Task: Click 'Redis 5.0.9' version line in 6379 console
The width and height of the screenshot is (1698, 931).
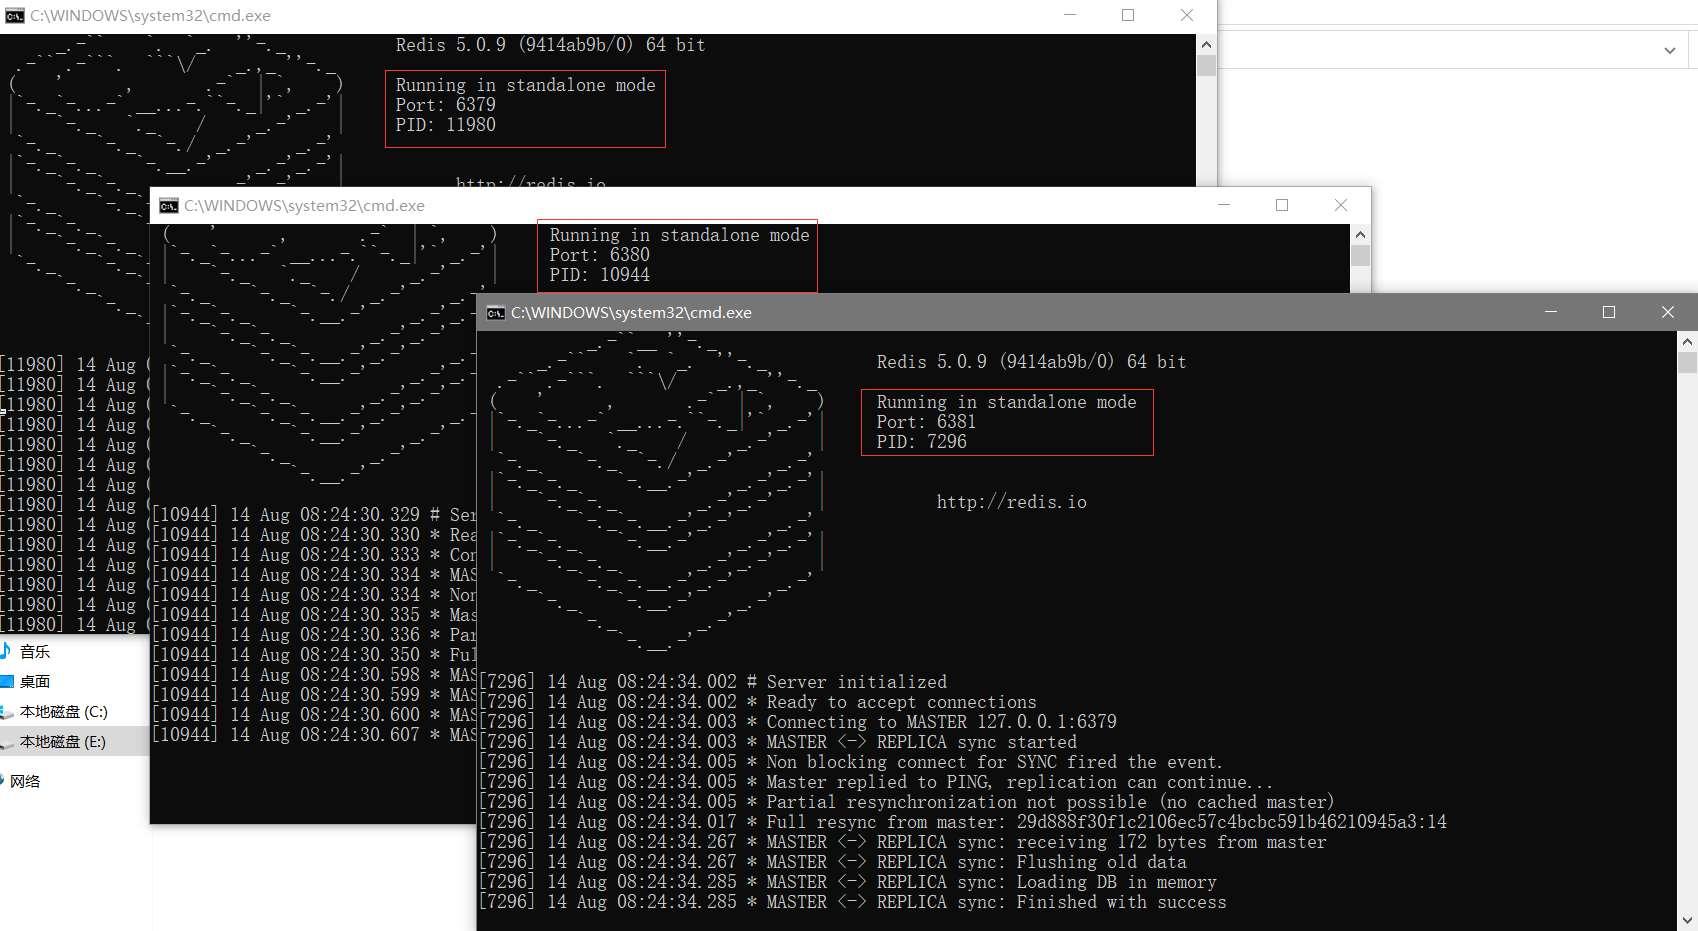Action: click(x=551, y=45)
